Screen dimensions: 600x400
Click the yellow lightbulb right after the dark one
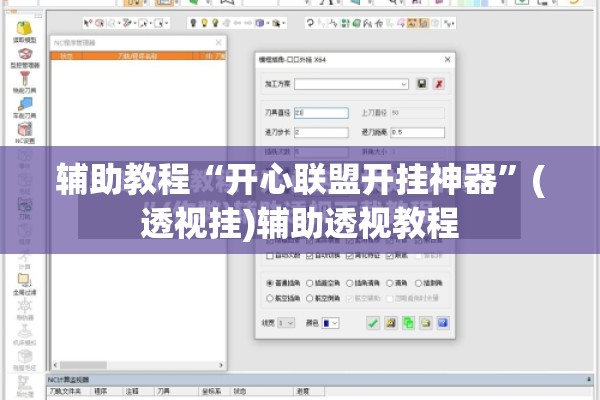click(204, 23)
